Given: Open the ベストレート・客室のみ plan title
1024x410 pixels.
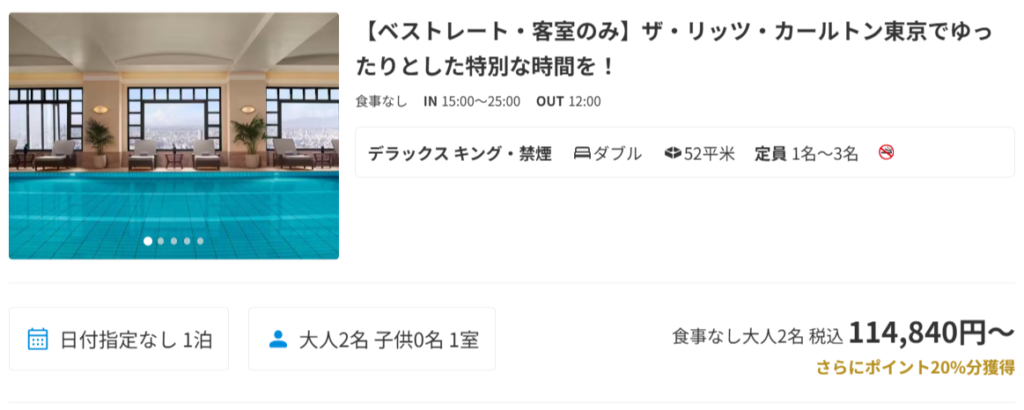Looking at the screenshot, I should [x=675, y=49].
